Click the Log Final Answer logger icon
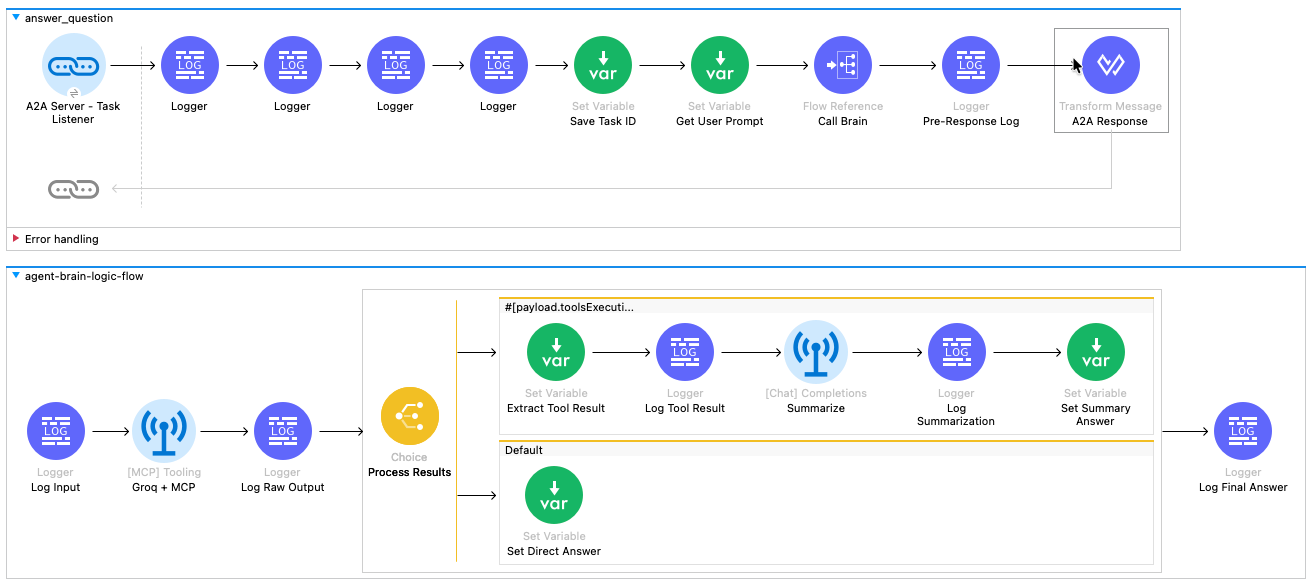The width and height of the screenshot is (1312, 588). (x=1243, y=430)
